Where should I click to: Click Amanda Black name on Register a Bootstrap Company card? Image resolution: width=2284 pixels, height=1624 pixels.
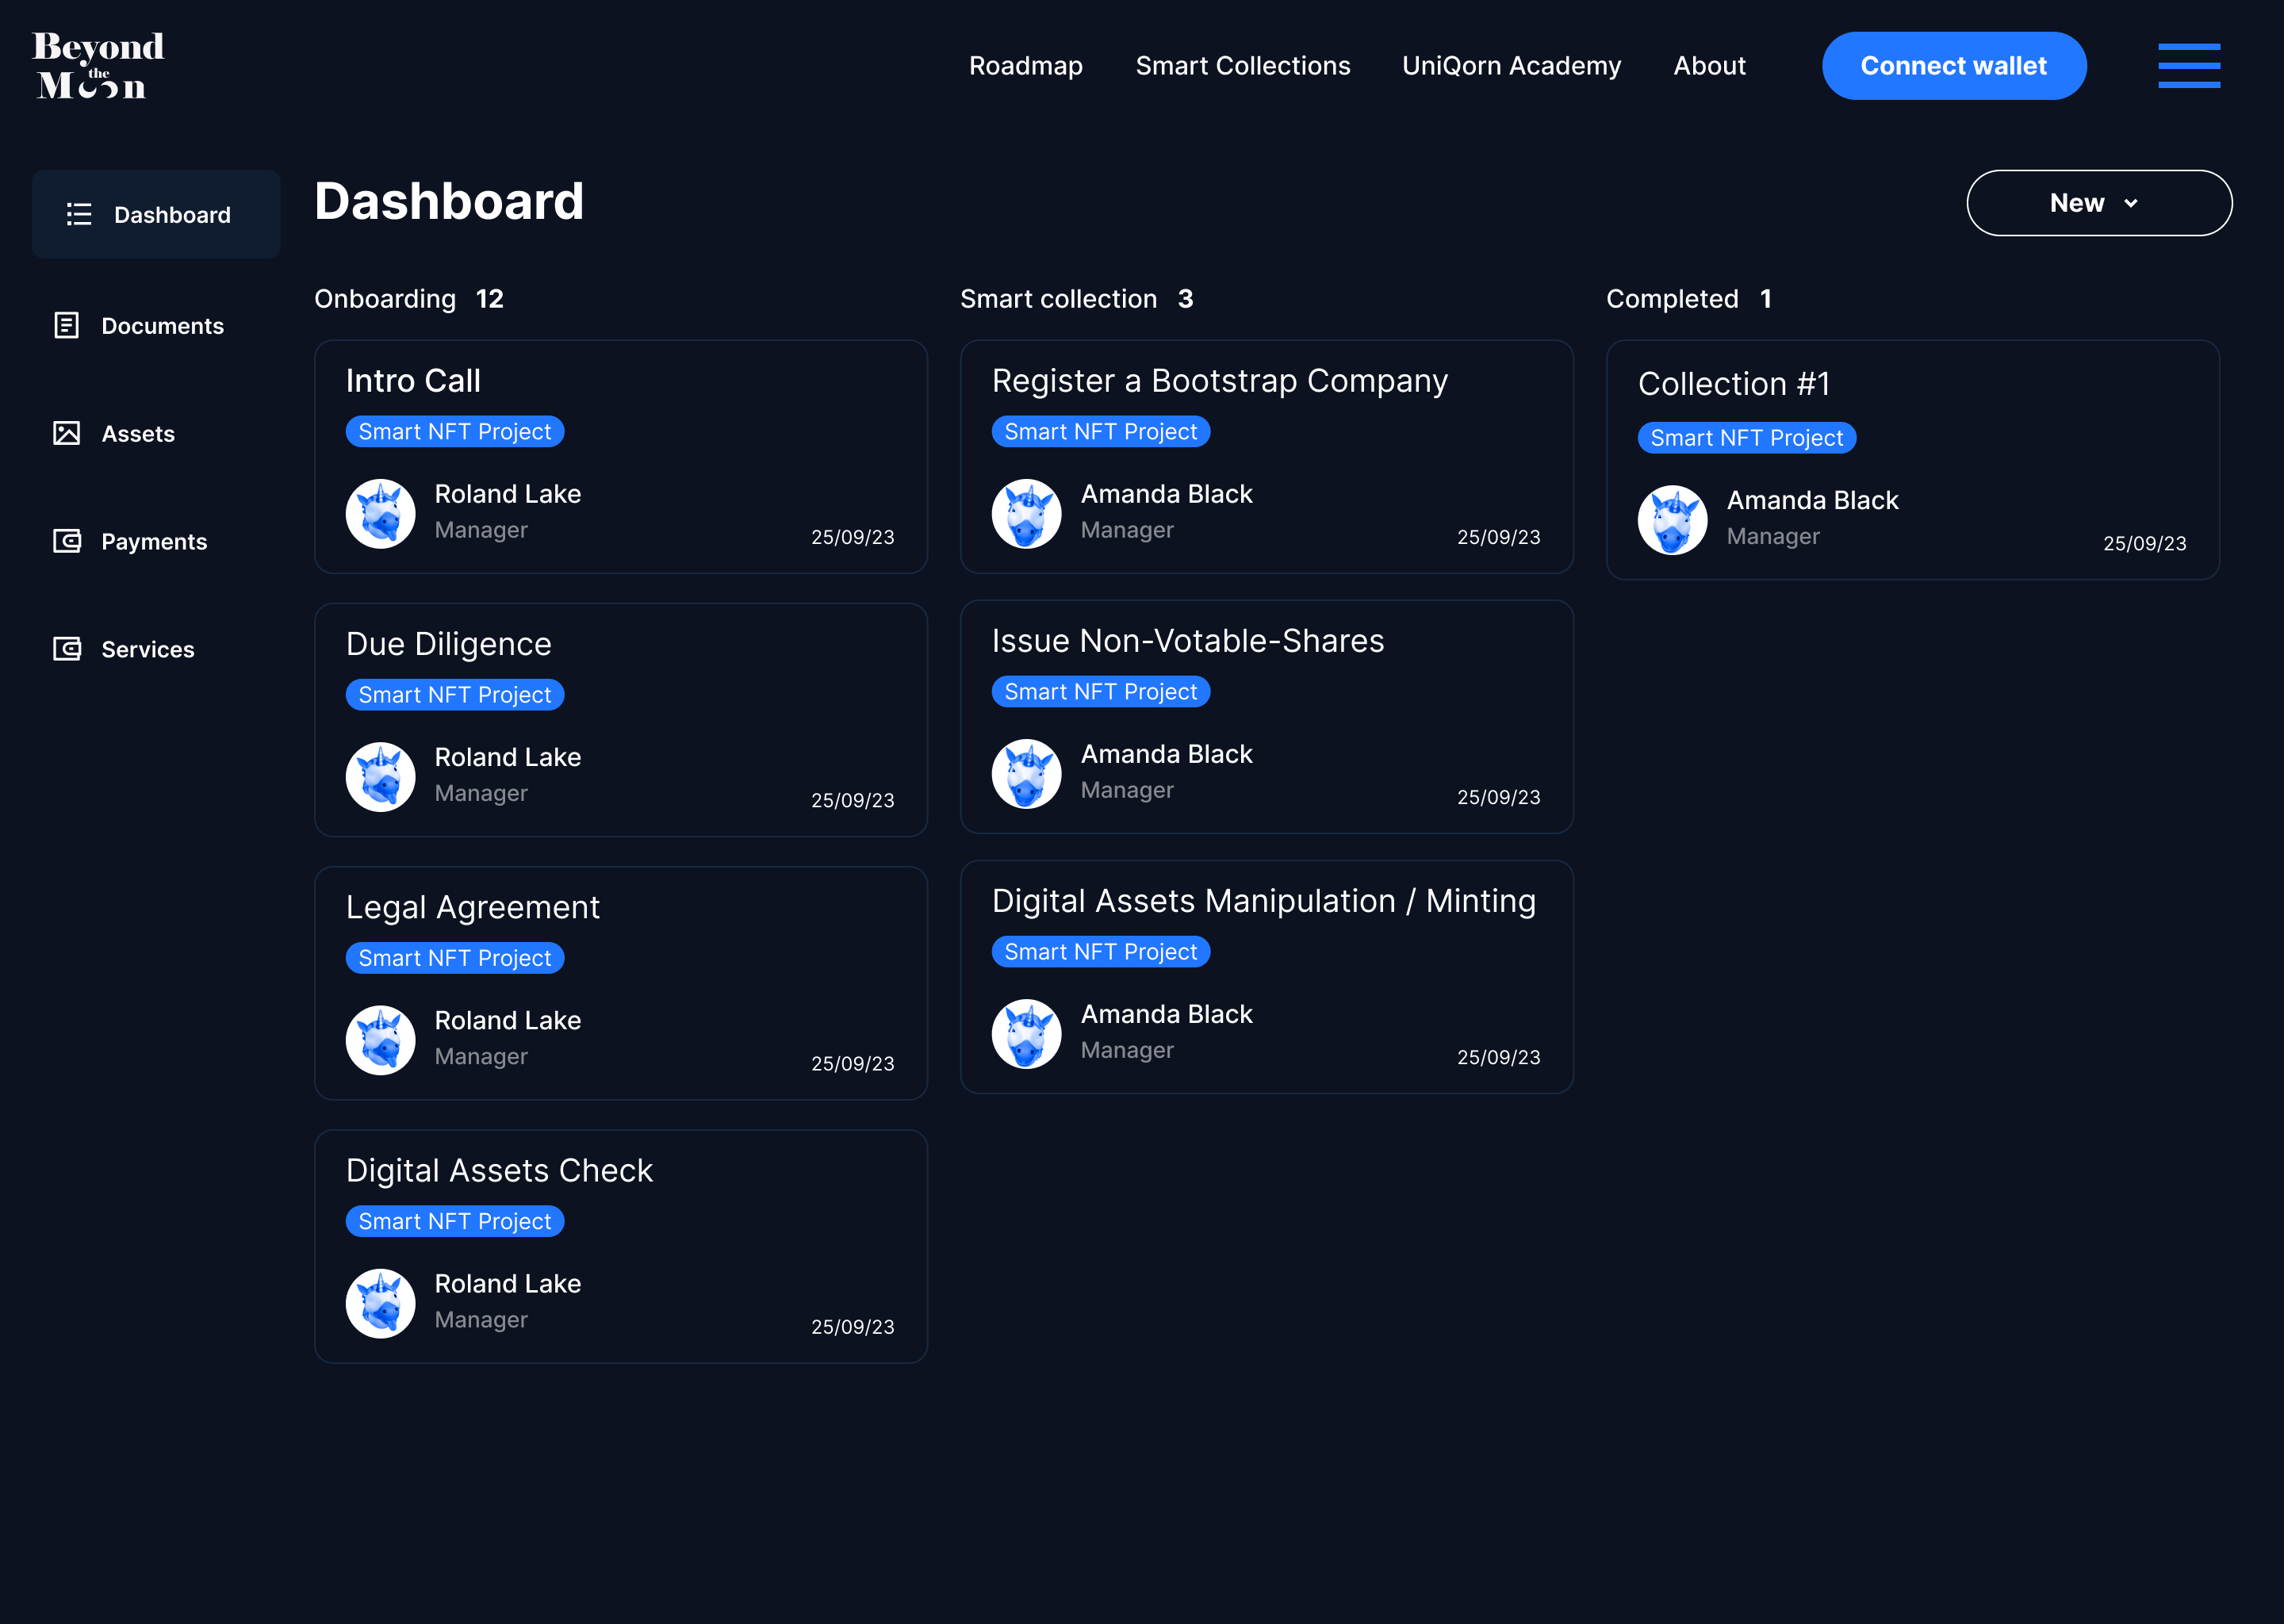pos(1166,494)
